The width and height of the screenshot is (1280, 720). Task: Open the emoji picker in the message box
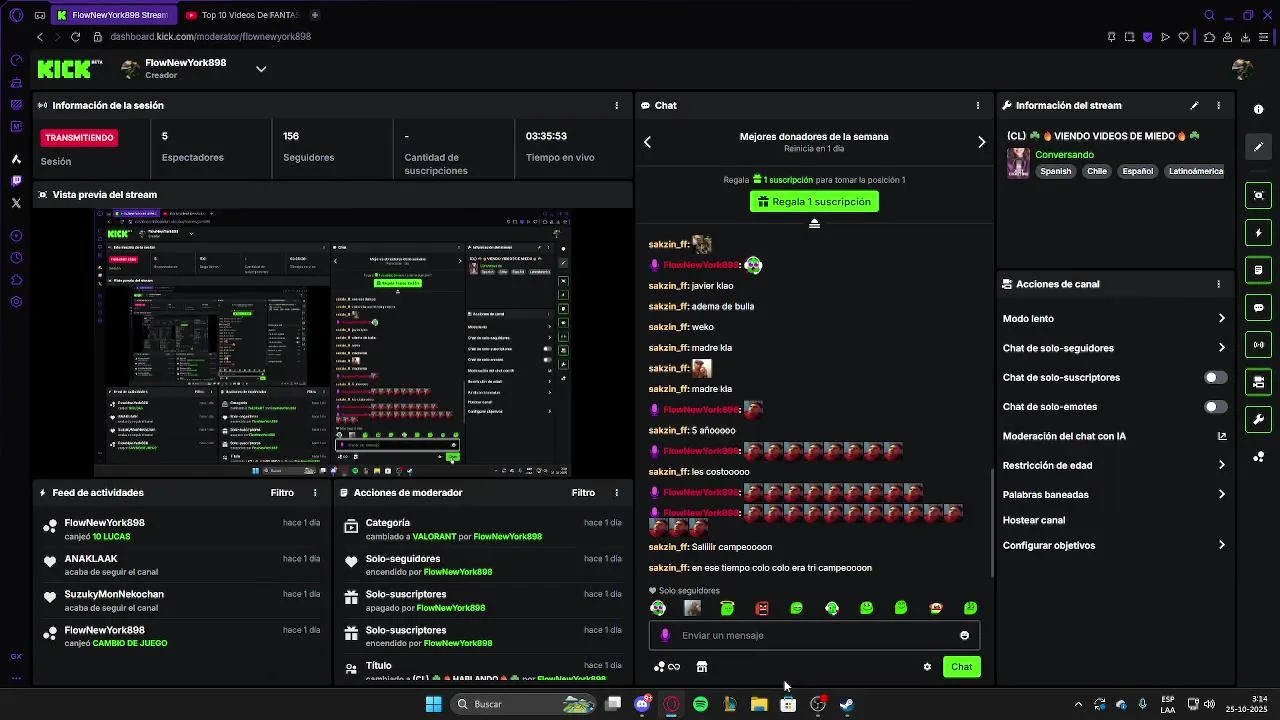964,635
